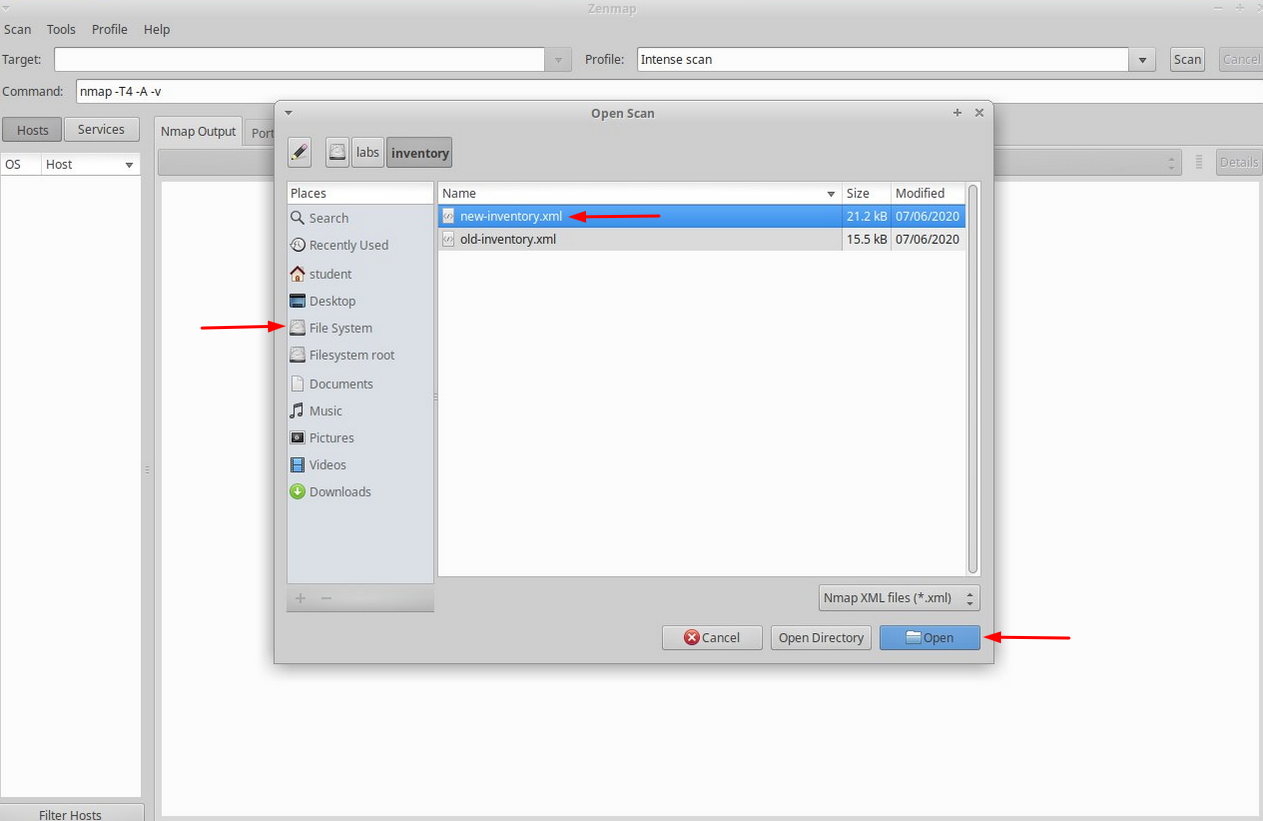This screenshot has height=821, width=1263.
Task: Open the Nmap XML files filter dropdown
Action: (x=898, y=598)
